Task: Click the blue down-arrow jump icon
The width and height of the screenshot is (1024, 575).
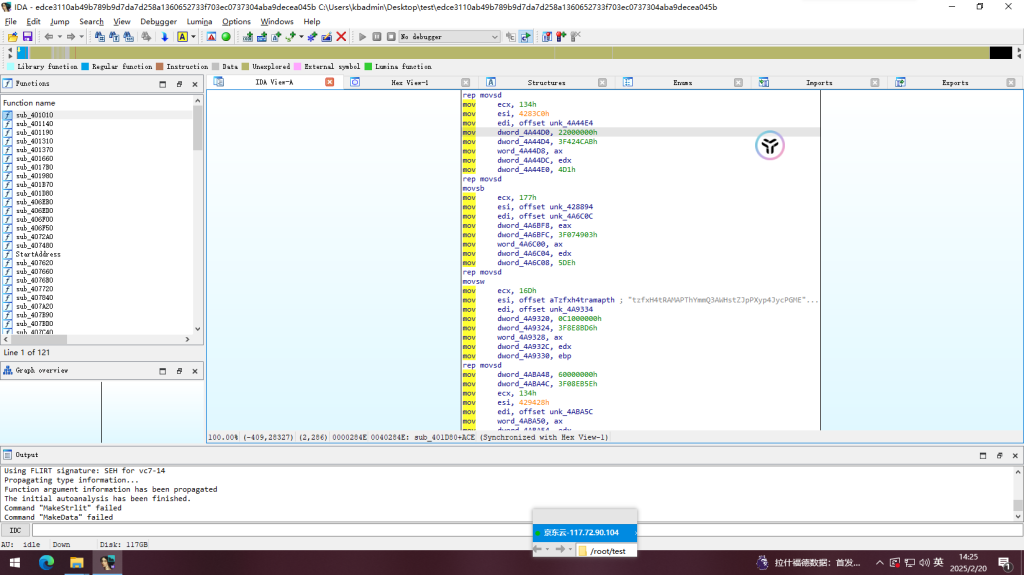Action: (165, 37)
